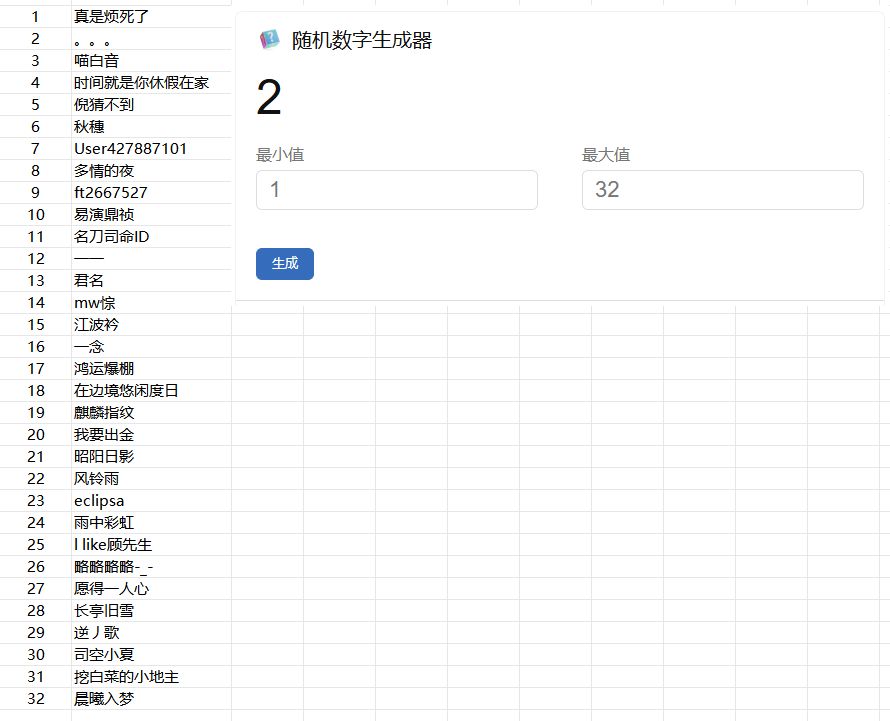
Task: Select cell with 长亭旧雪
Action: click(x=152, y=611)
